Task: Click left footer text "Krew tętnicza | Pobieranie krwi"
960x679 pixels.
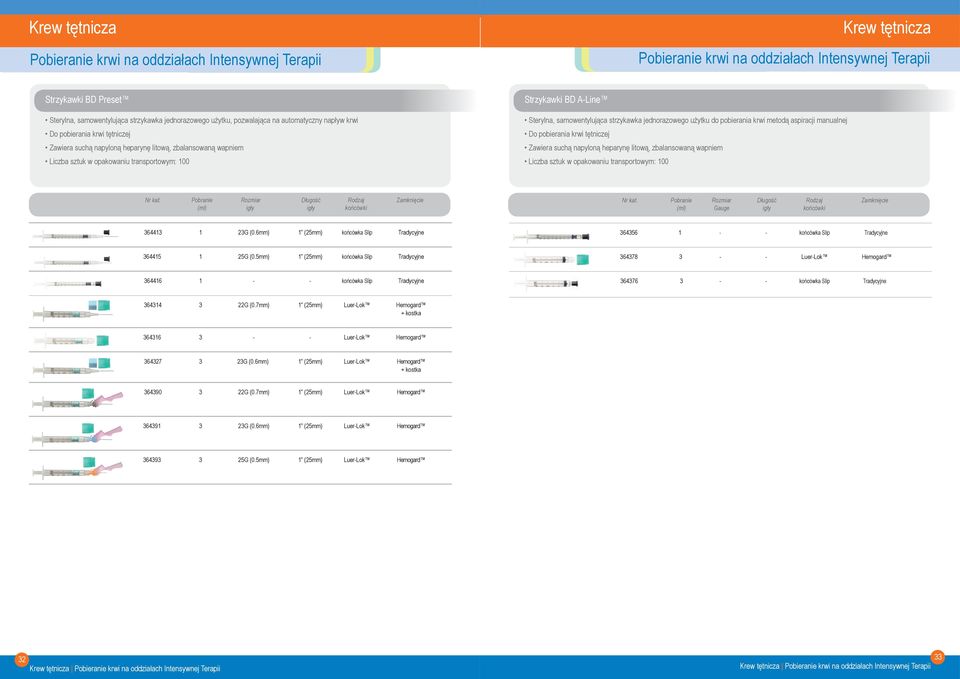Action: (124, 669)
